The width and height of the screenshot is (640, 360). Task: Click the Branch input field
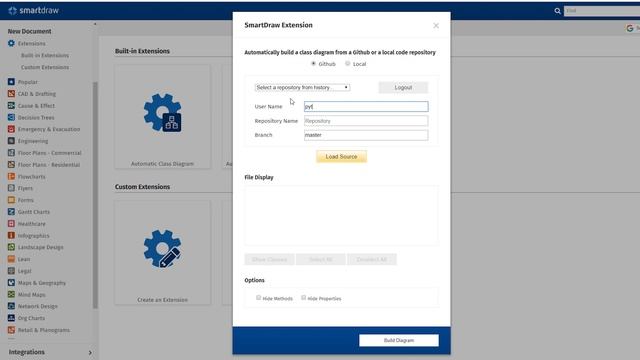[366, 135]
